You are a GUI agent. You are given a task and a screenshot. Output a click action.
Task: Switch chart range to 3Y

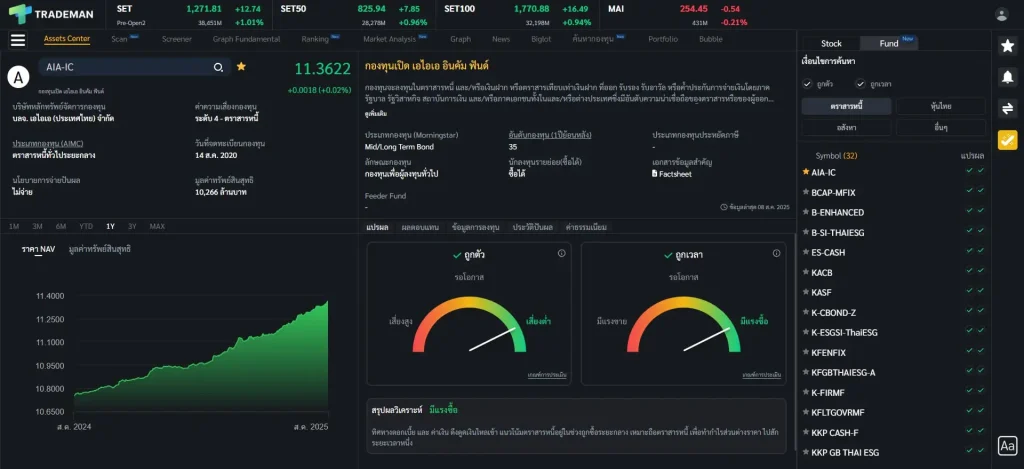pos(133,226)
